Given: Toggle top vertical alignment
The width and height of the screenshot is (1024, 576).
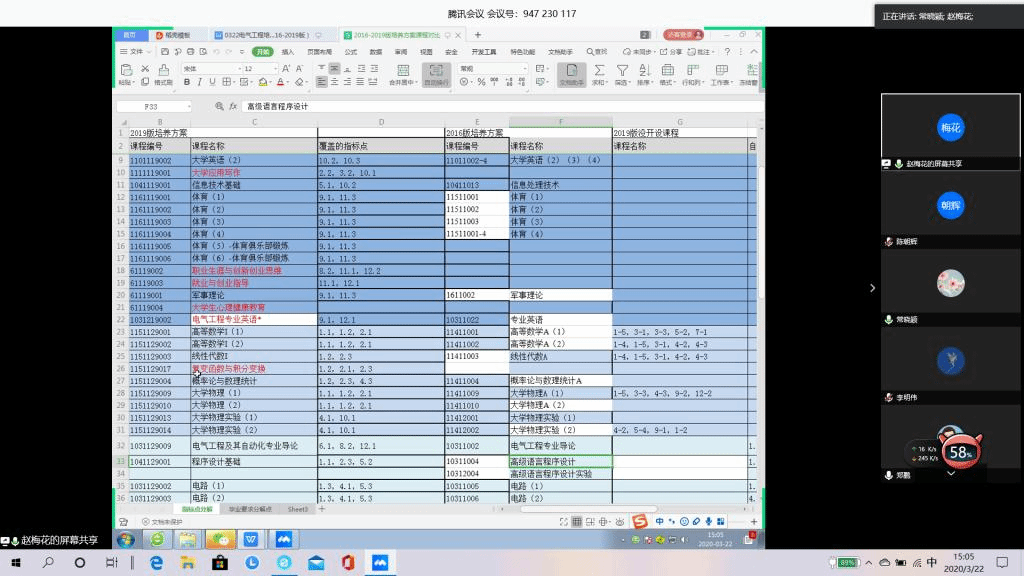Looking at the screenshot, I should 321,69.
